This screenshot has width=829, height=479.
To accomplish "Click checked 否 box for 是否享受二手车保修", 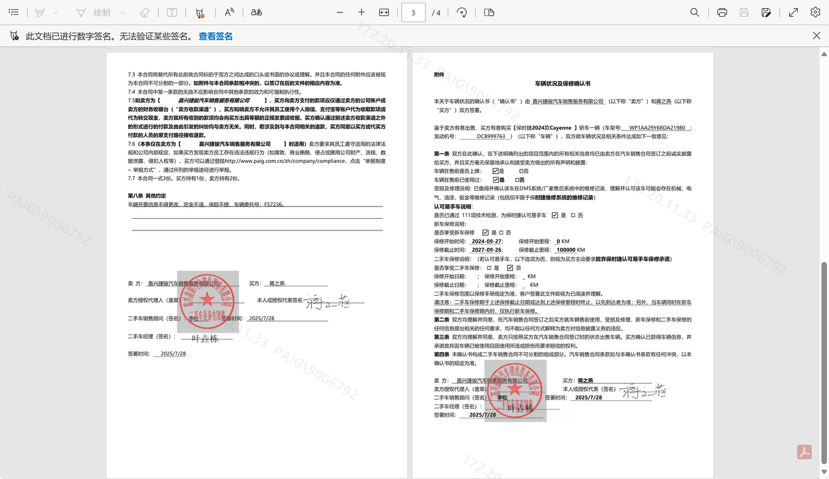I will point(510,268).
